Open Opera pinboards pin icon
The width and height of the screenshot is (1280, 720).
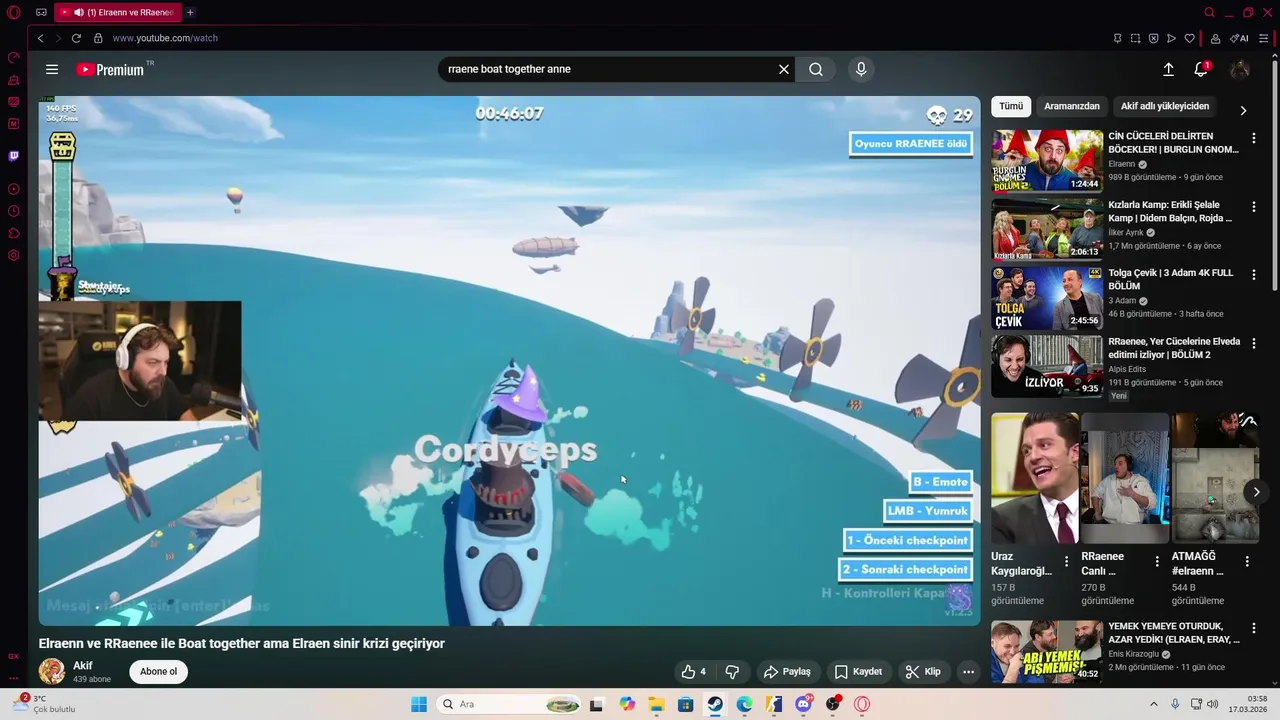click(1117, 38)
